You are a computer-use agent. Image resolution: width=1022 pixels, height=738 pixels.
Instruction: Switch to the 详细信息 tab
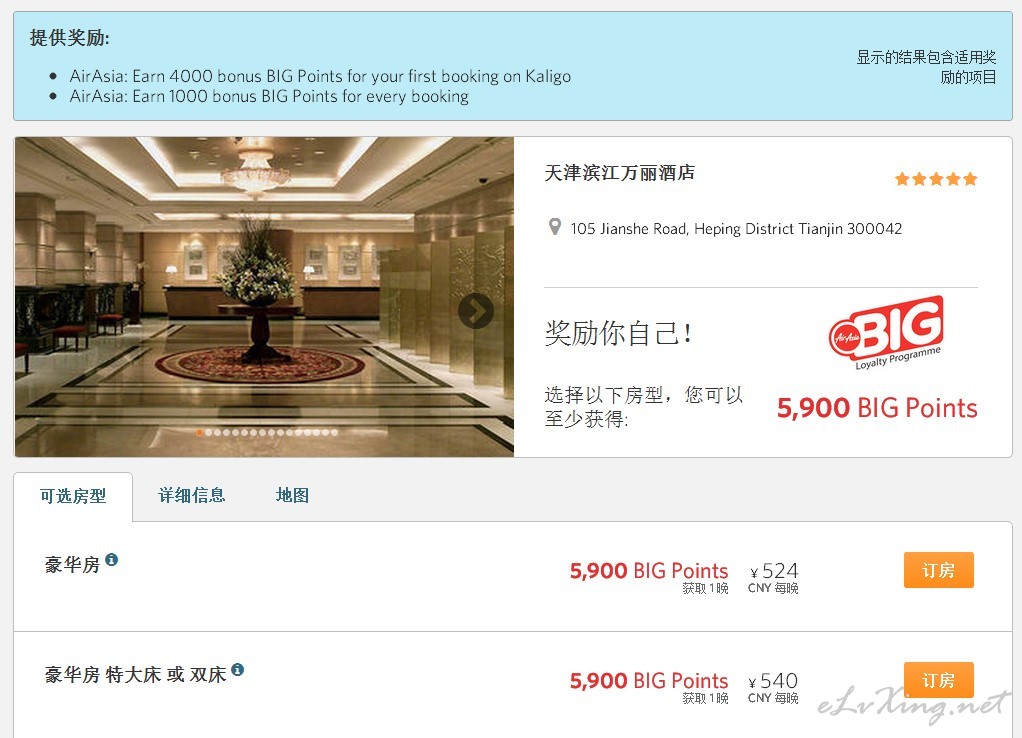pos(192,495)
